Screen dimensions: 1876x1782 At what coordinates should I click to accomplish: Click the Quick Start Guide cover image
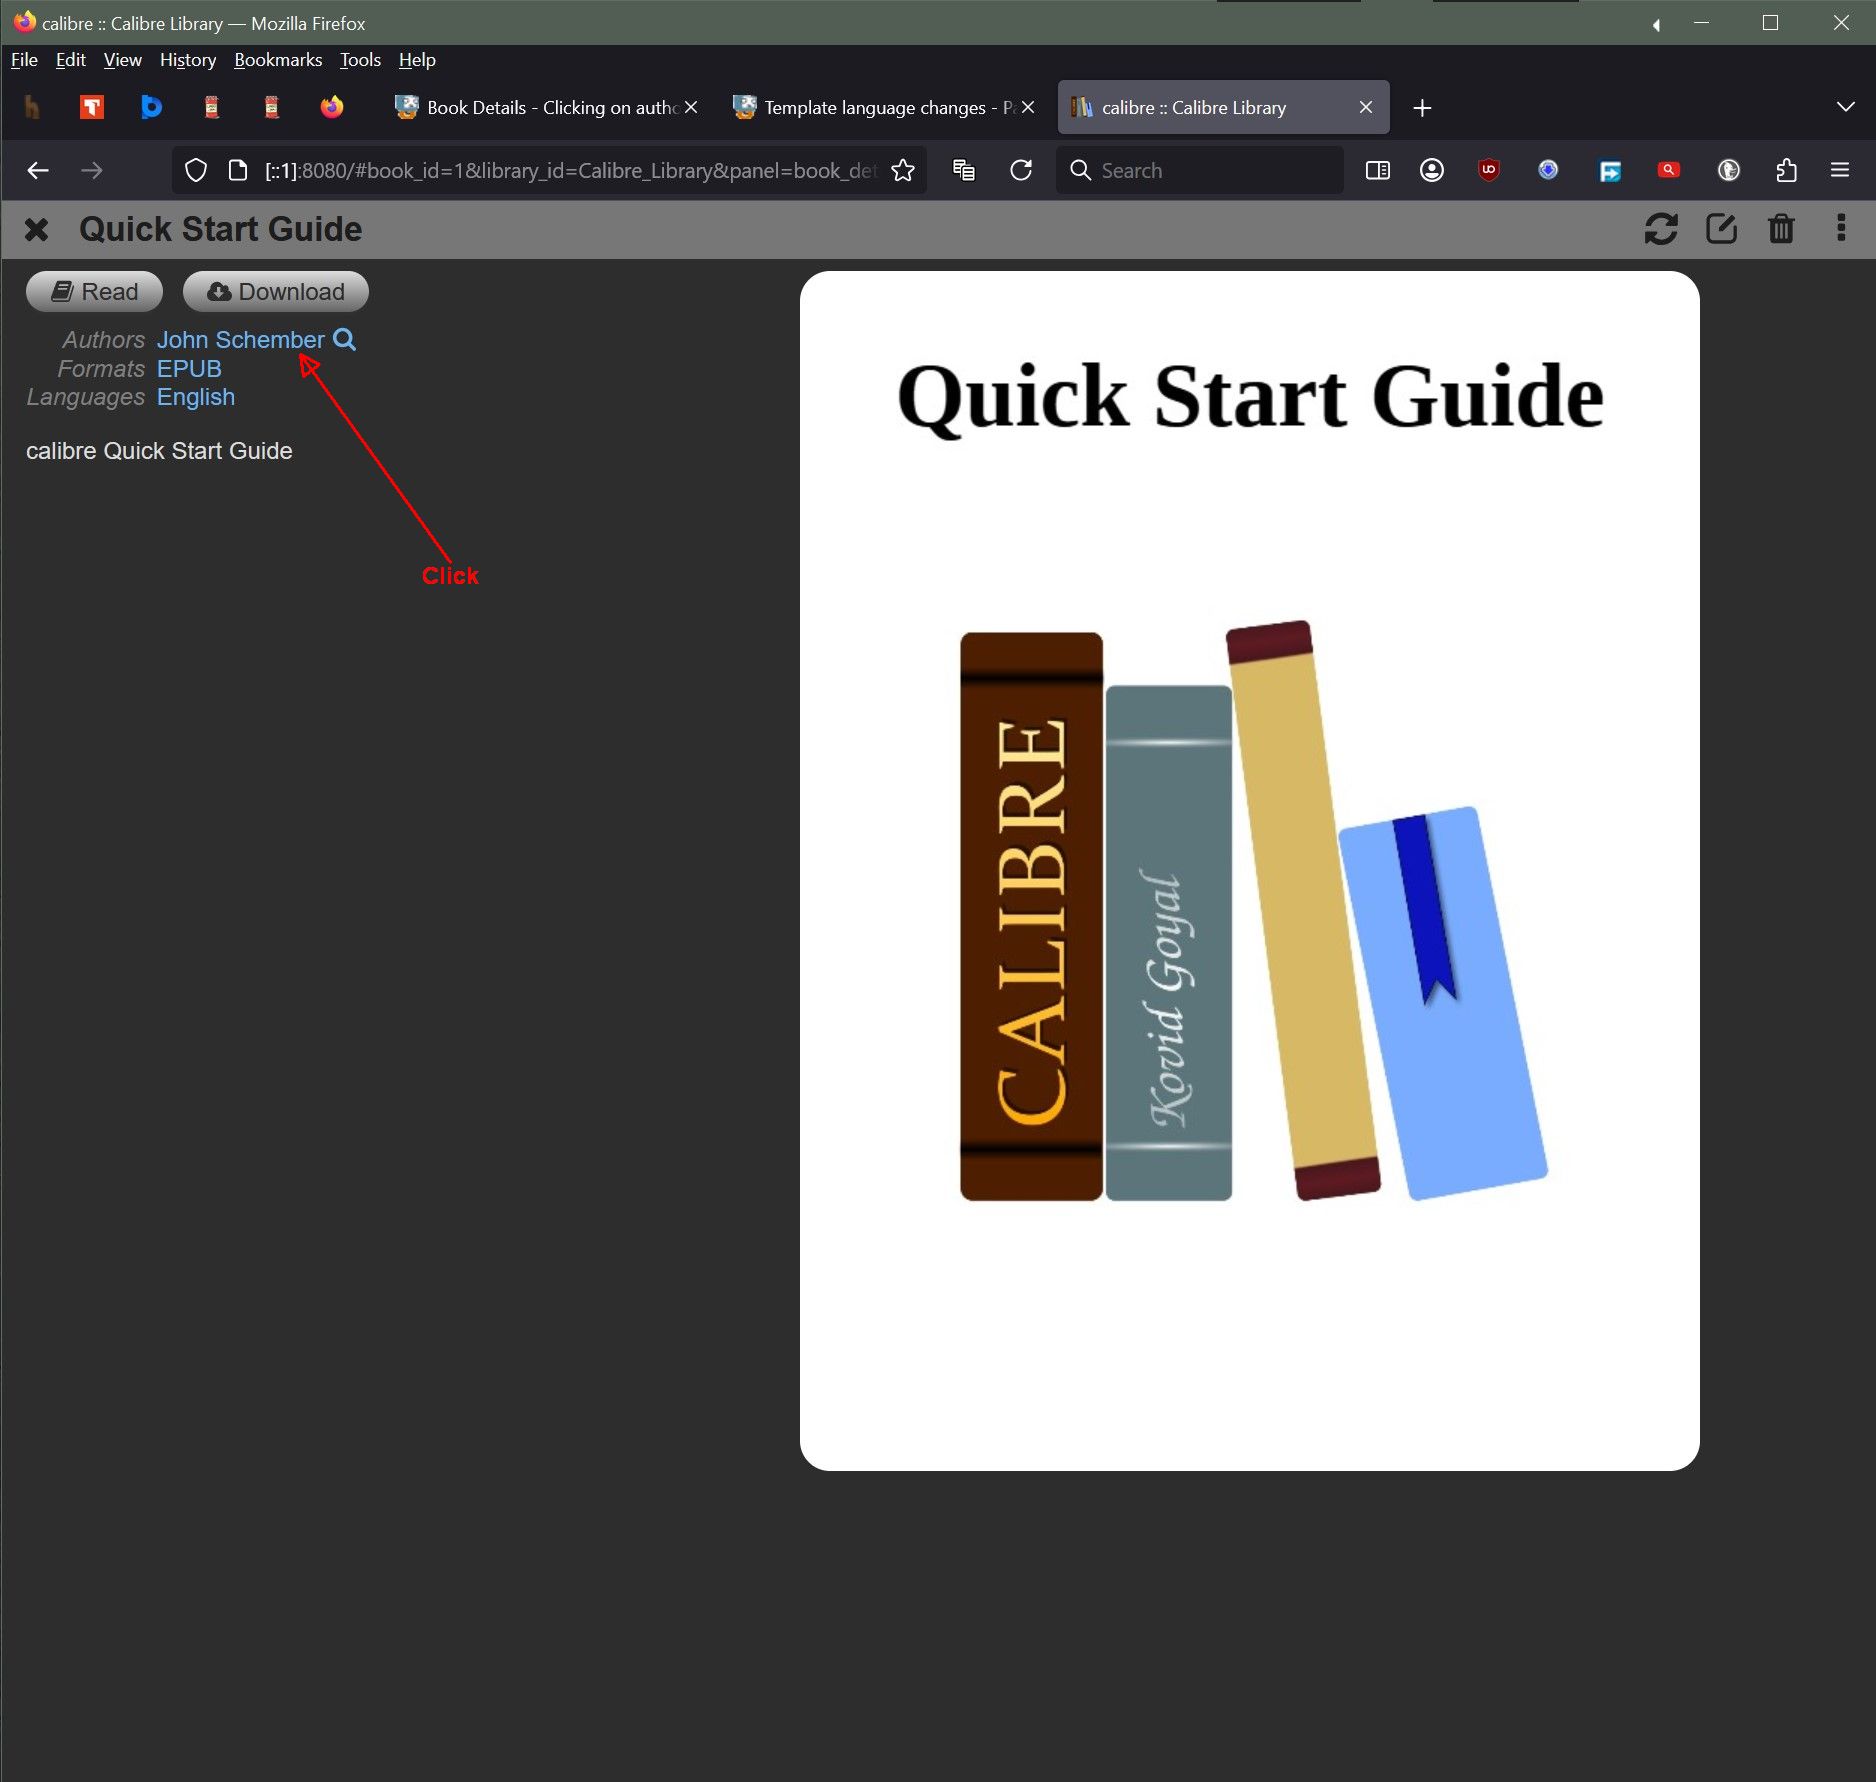point(1249,870)
